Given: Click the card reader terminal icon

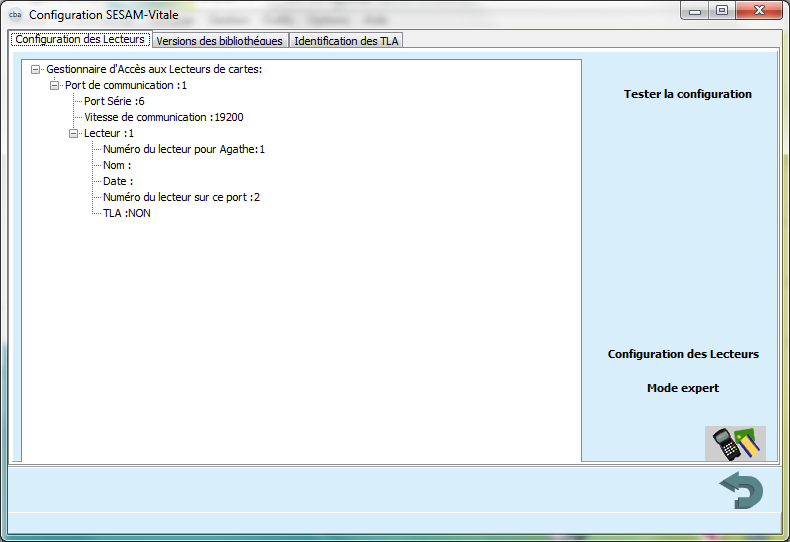Looking at the screenshot, I should pos(735,443).
